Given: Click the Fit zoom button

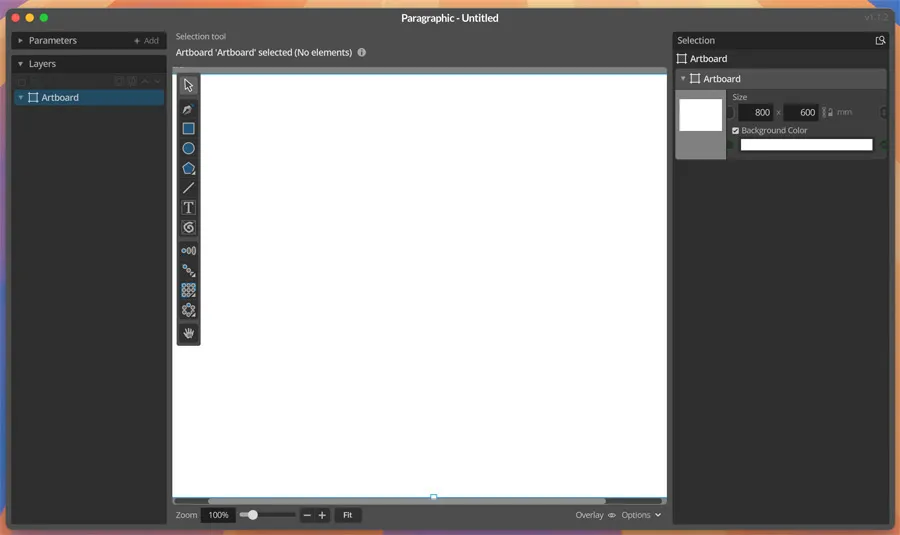Looking at the screenshot, I should [347, 515].
